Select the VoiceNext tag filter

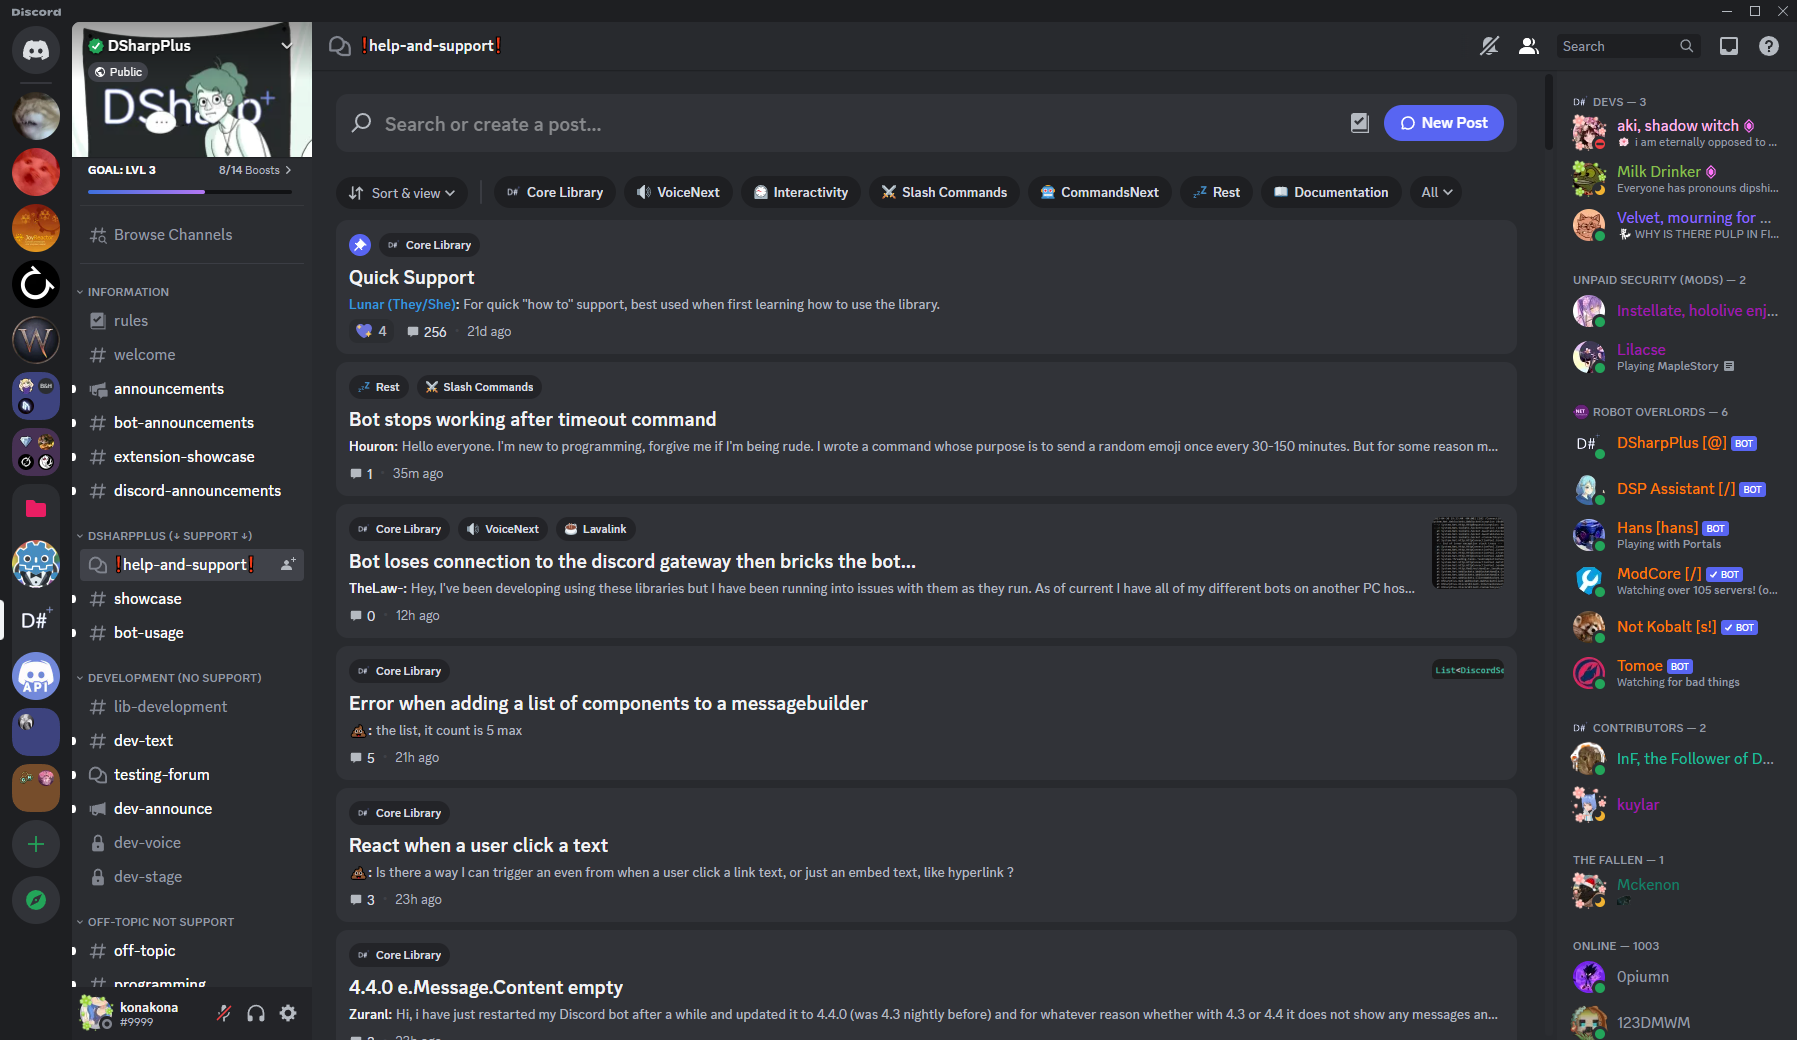tap(678, 192)
